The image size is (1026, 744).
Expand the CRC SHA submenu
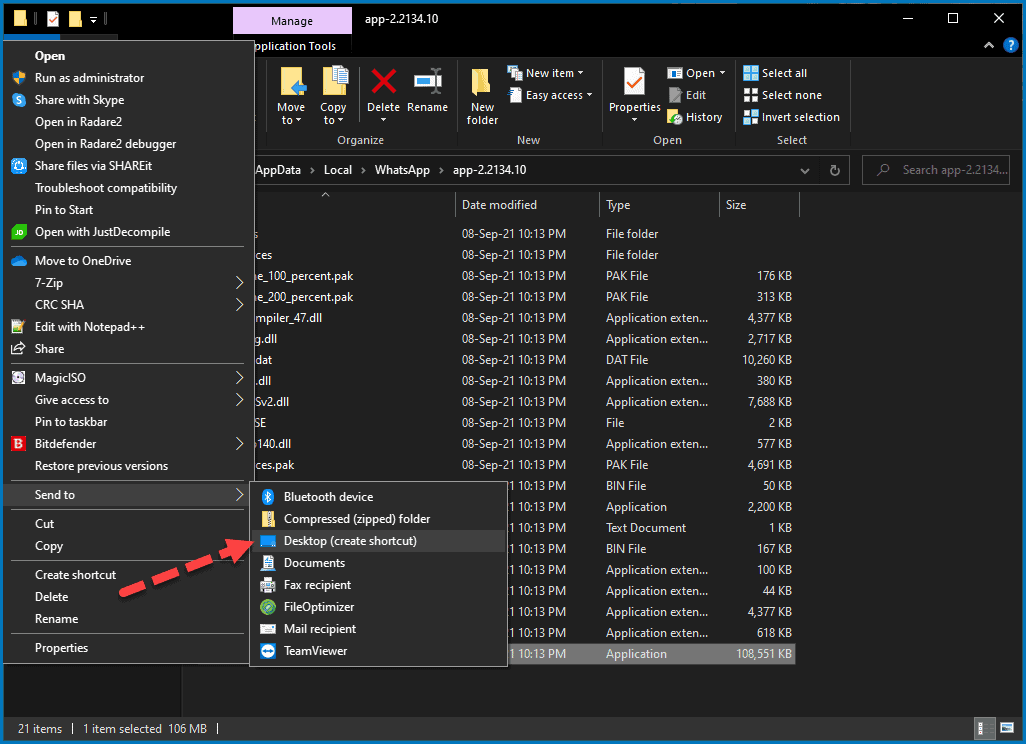(128, 305)
